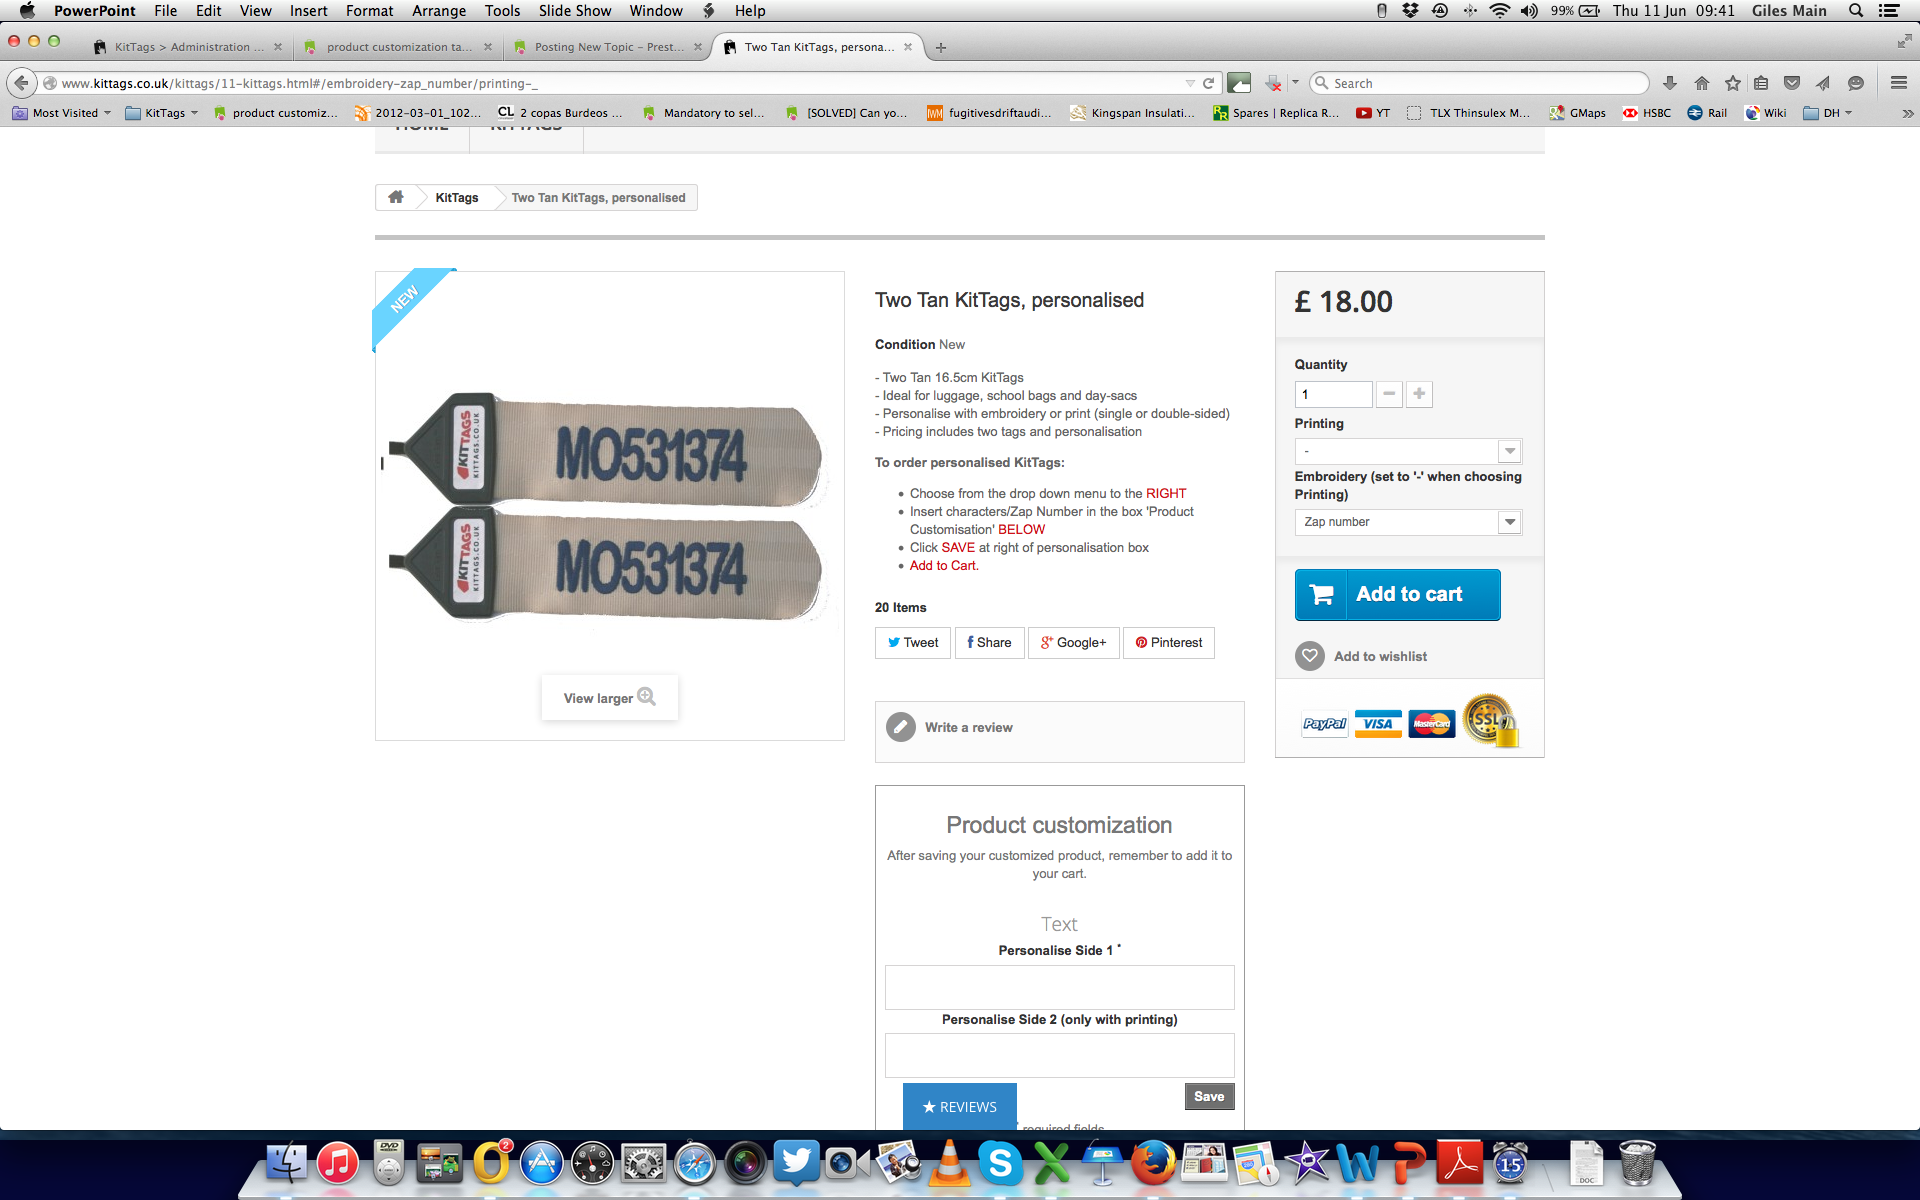Save the product customization text
The image size is (1920, 1200).
1209,1096
